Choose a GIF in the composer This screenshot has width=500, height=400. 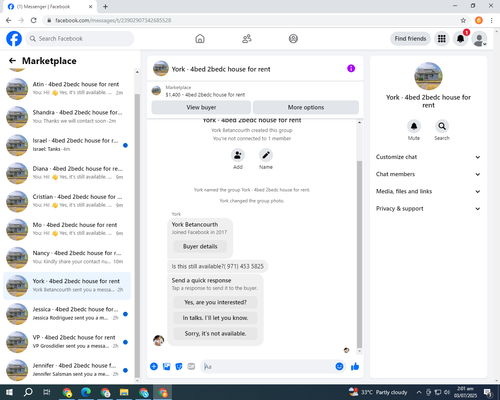click(x=191, y=367)
